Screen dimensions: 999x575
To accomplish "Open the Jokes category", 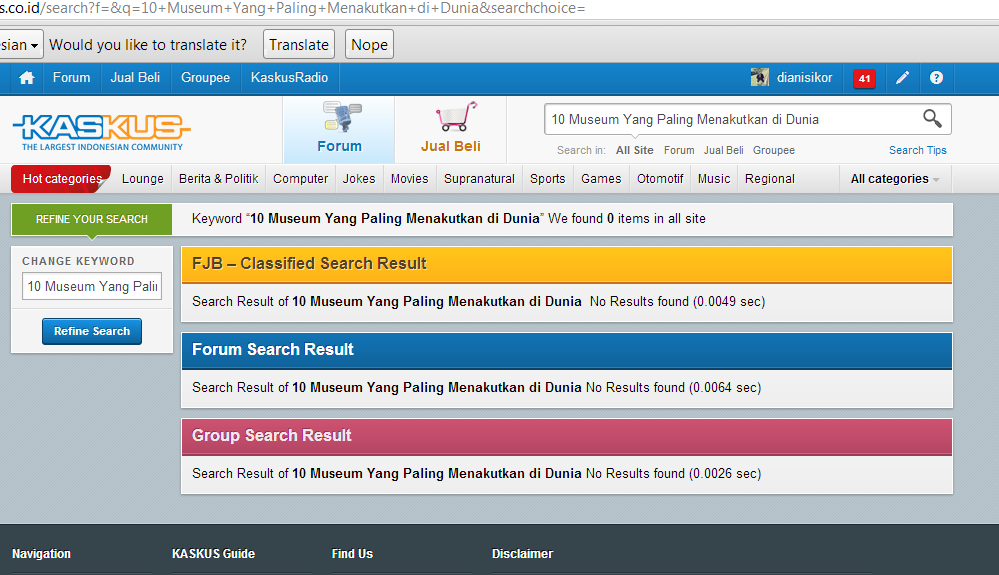I will tap(359, 179).
